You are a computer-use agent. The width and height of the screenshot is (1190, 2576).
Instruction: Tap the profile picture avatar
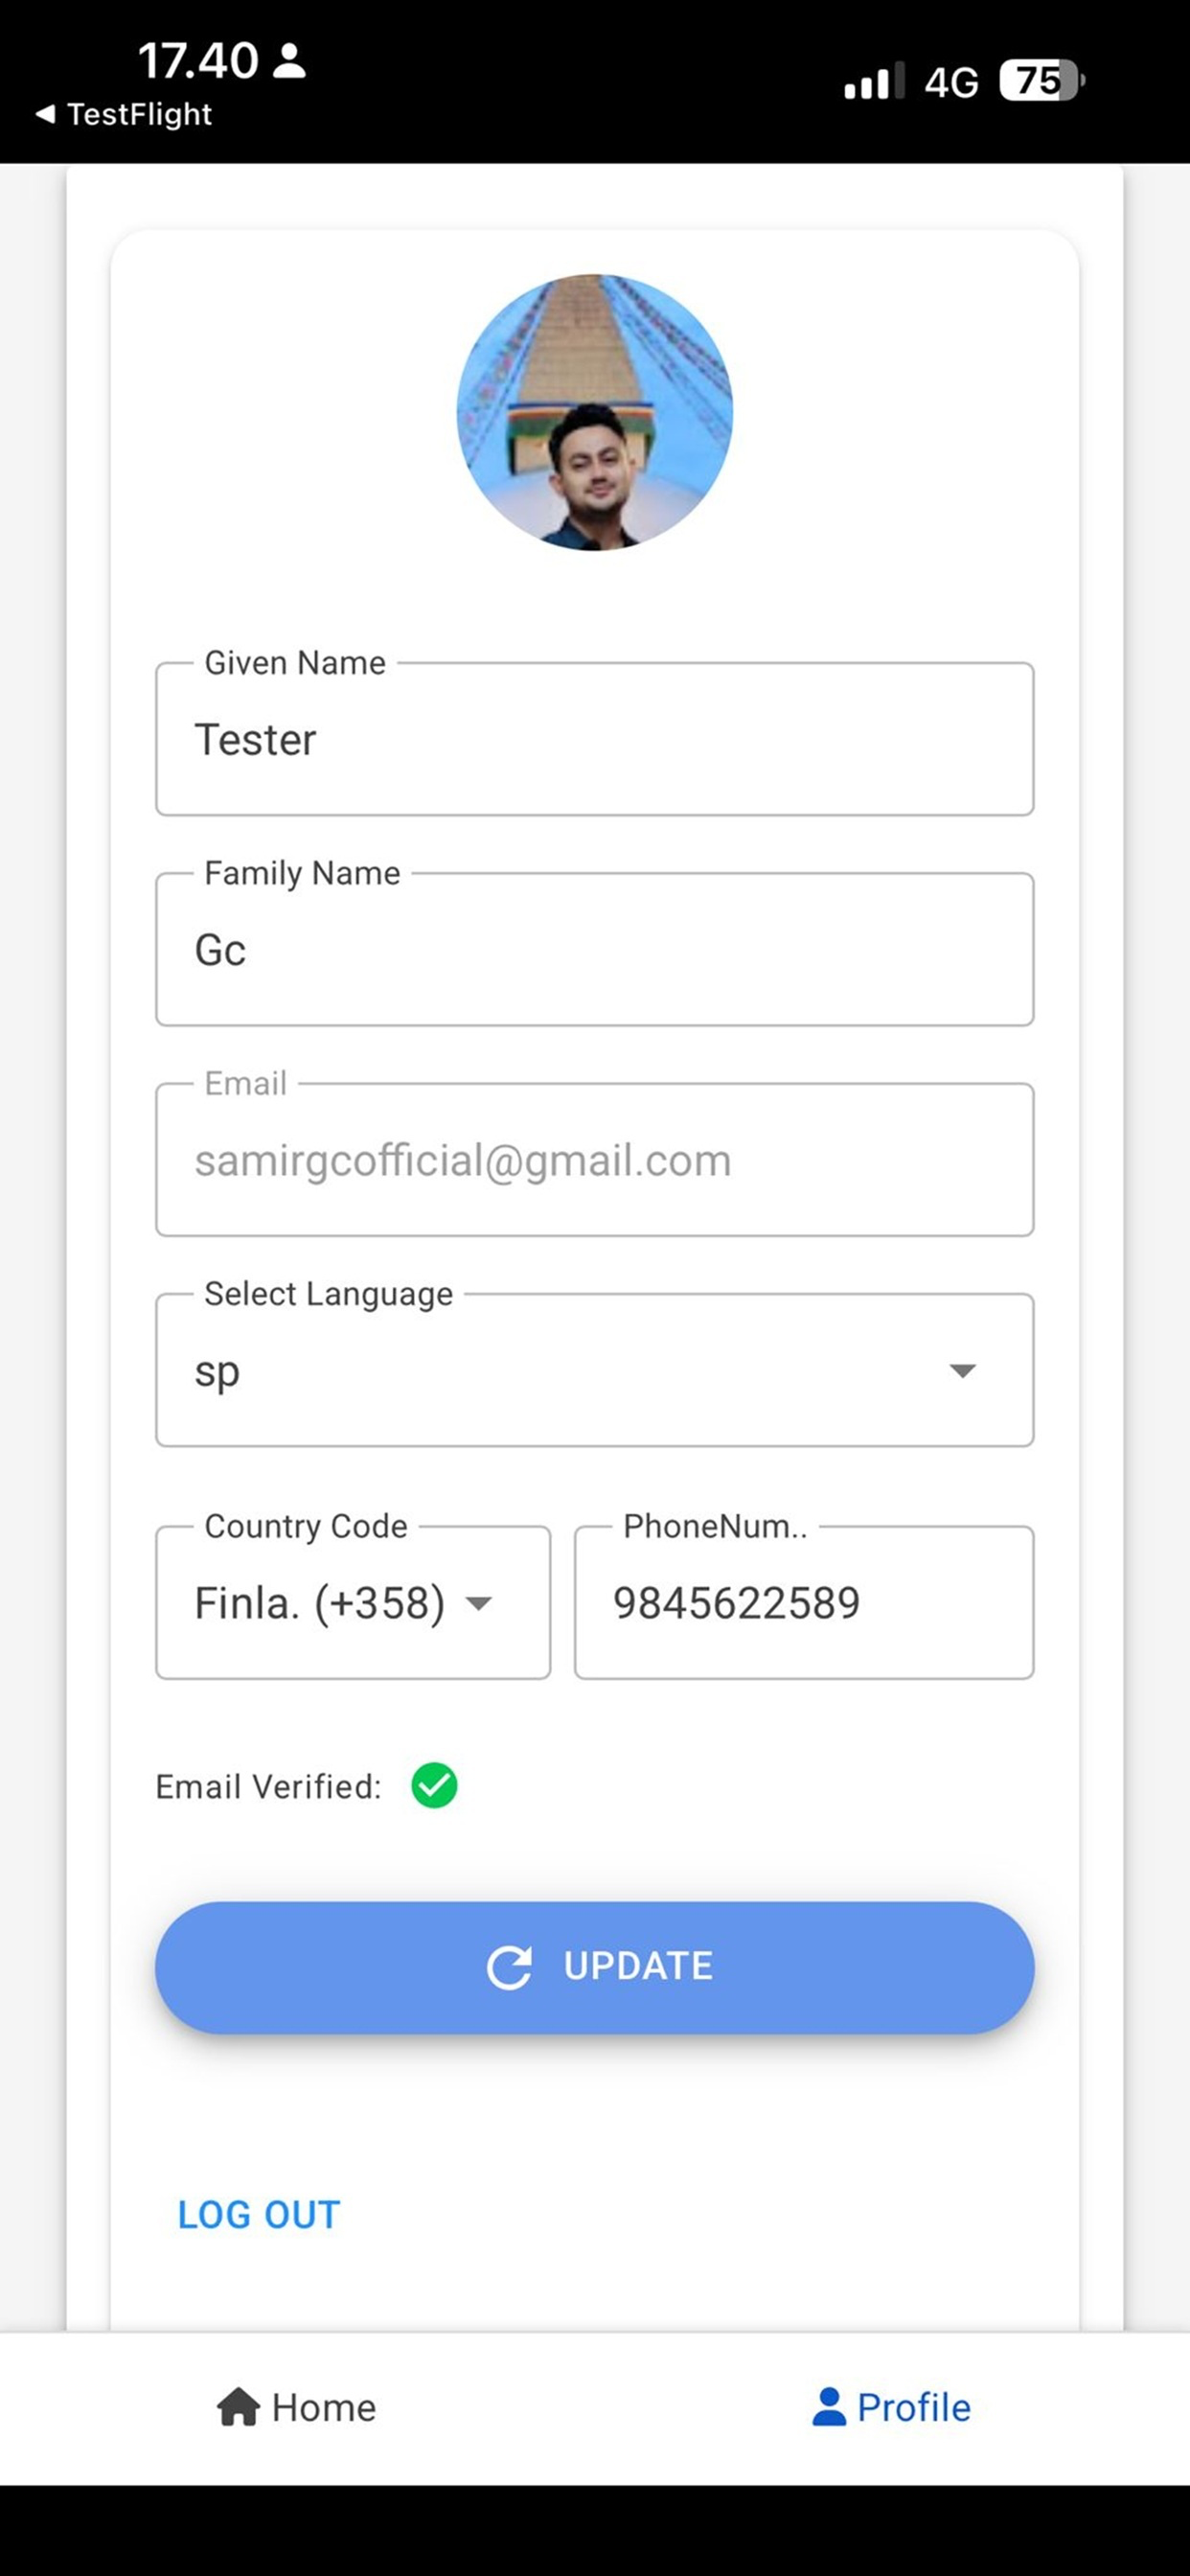[595, 412]
